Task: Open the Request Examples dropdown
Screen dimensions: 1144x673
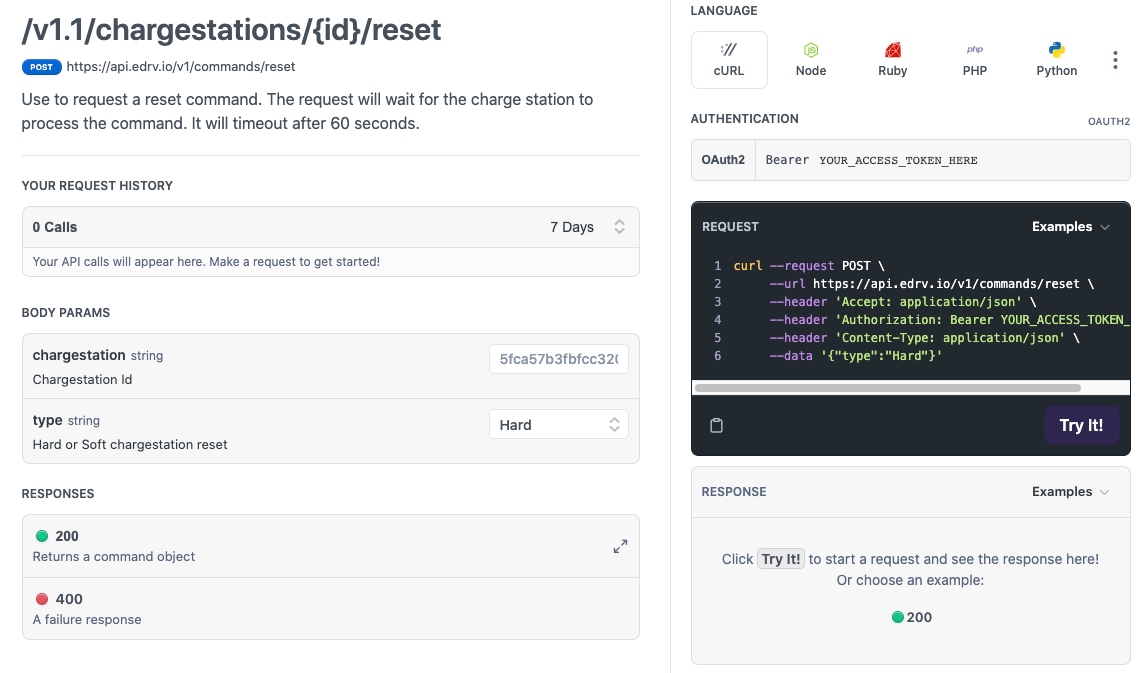Action: point(1070,227)
